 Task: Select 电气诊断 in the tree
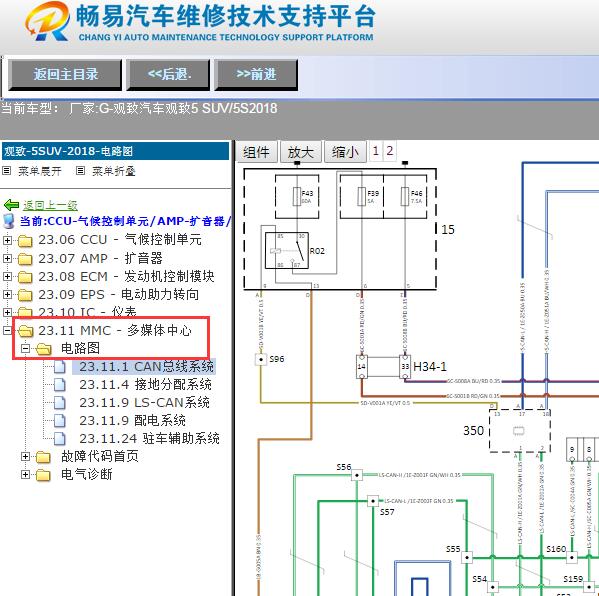click(x=87, y=474)
